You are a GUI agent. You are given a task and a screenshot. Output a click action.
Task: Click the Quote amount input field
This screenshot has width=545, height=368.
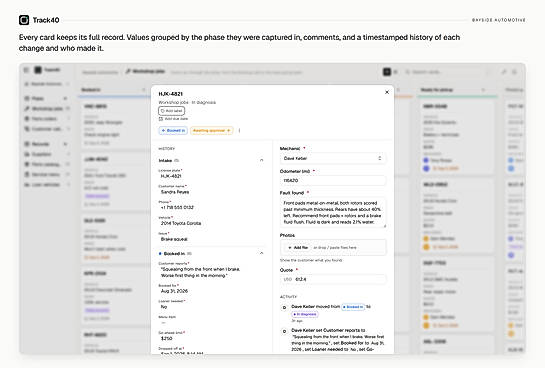(x=333, y=279)
